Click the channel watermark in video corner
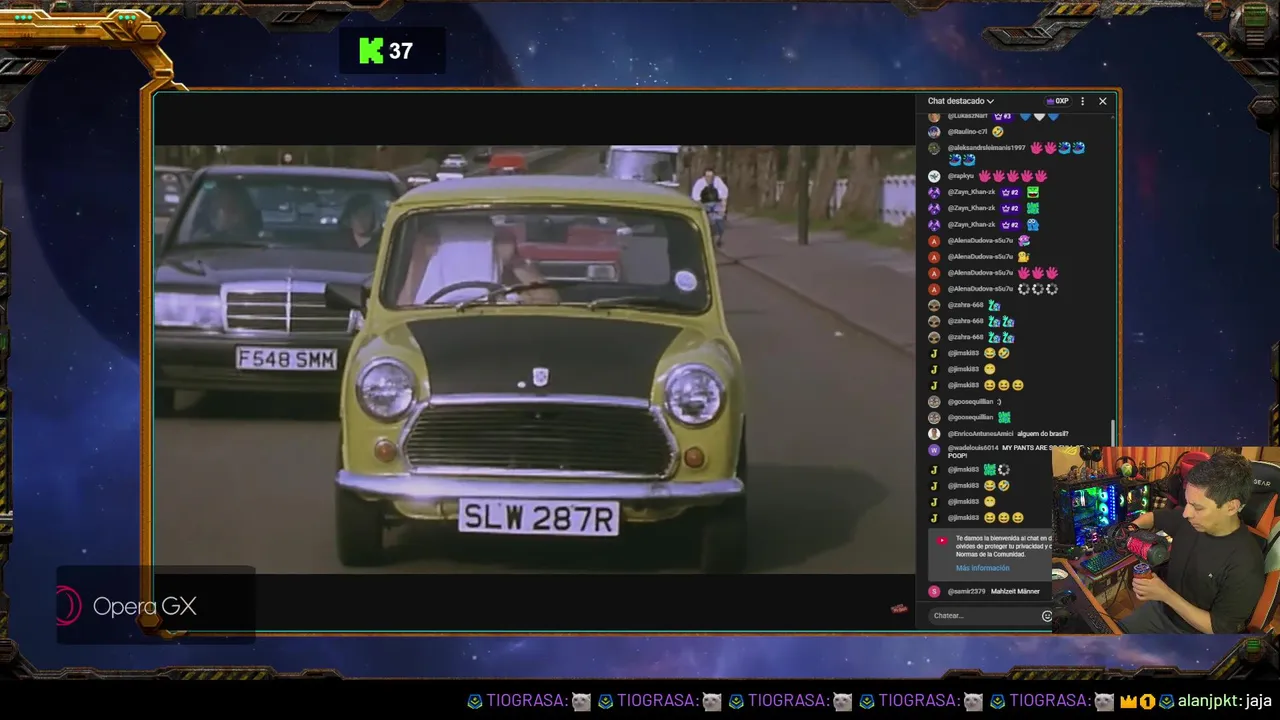 click(x=898, y=608)
